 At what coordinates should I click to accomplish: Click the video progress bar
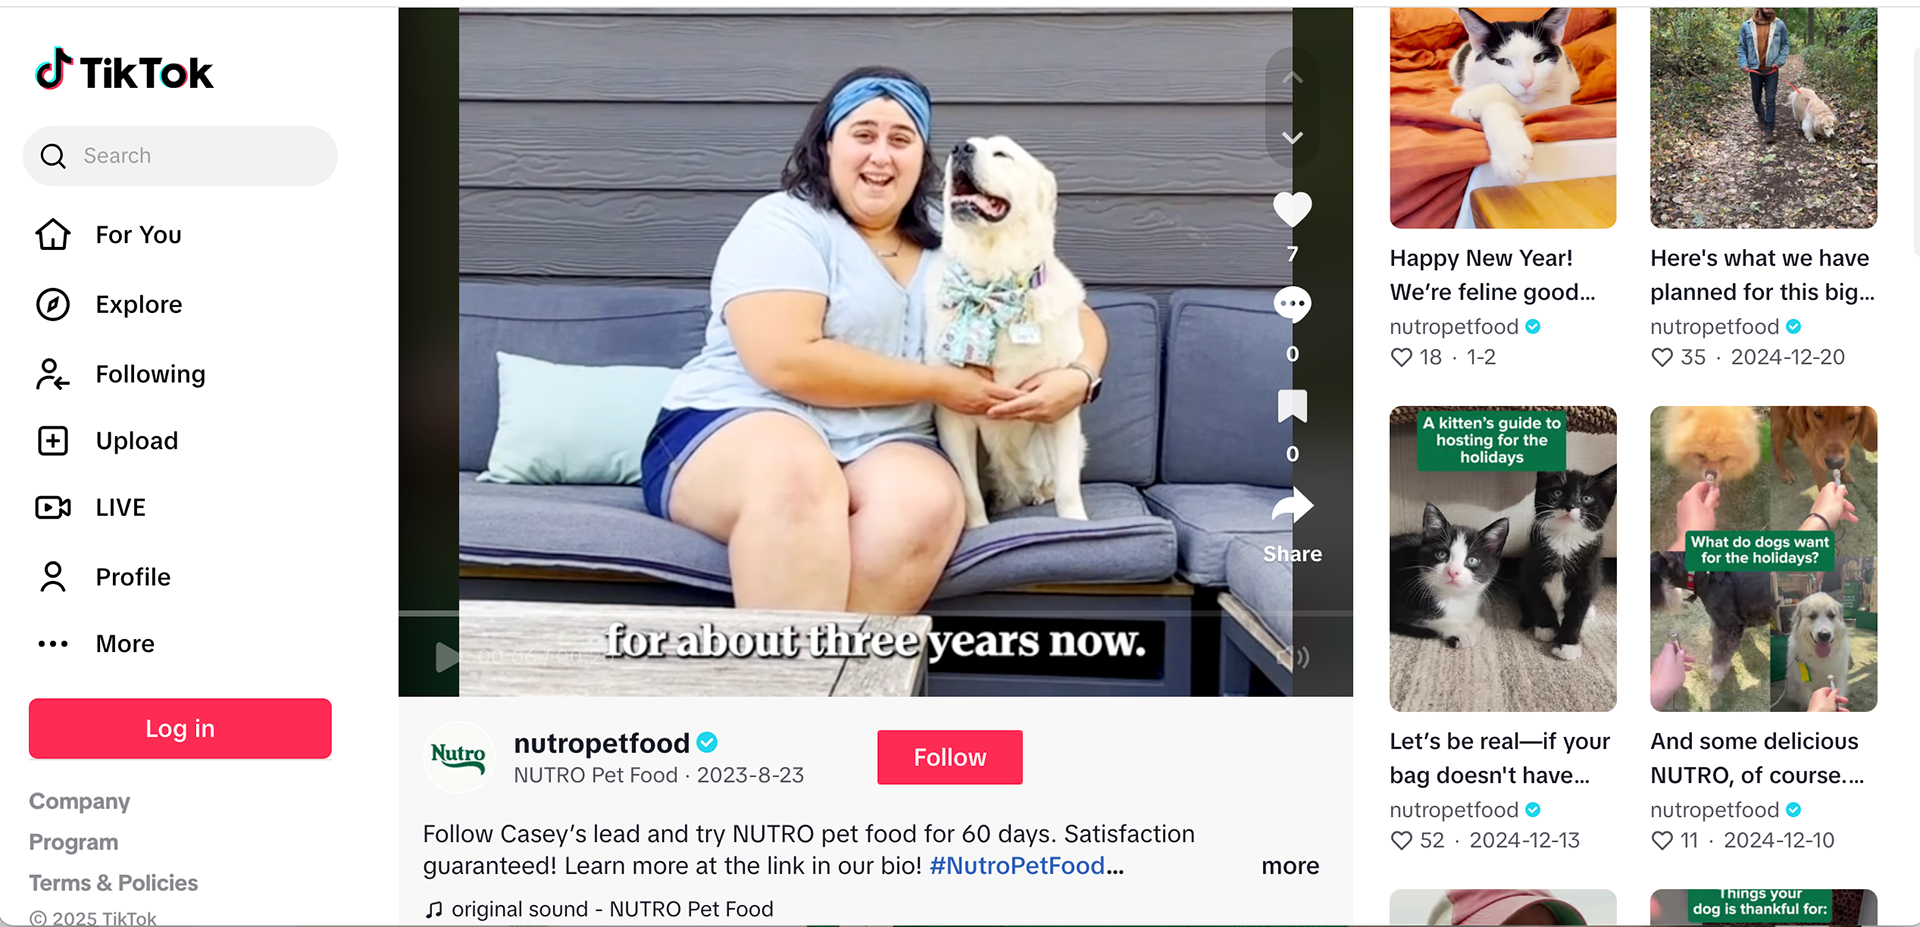coord(875,612)
